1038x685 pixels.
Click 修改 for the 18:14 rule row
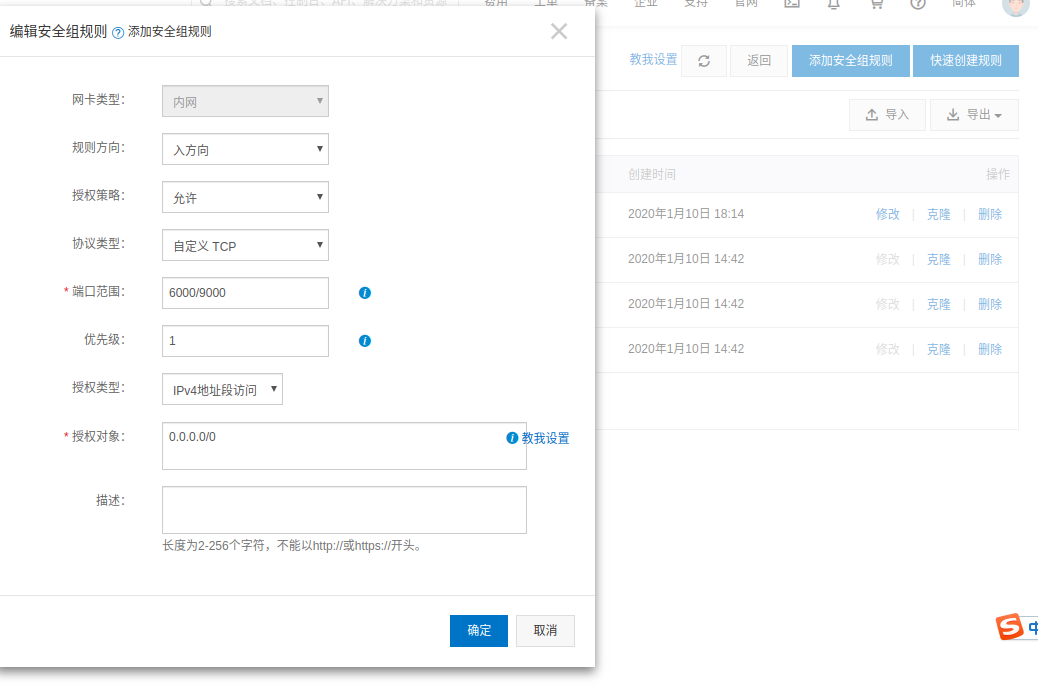888,214
